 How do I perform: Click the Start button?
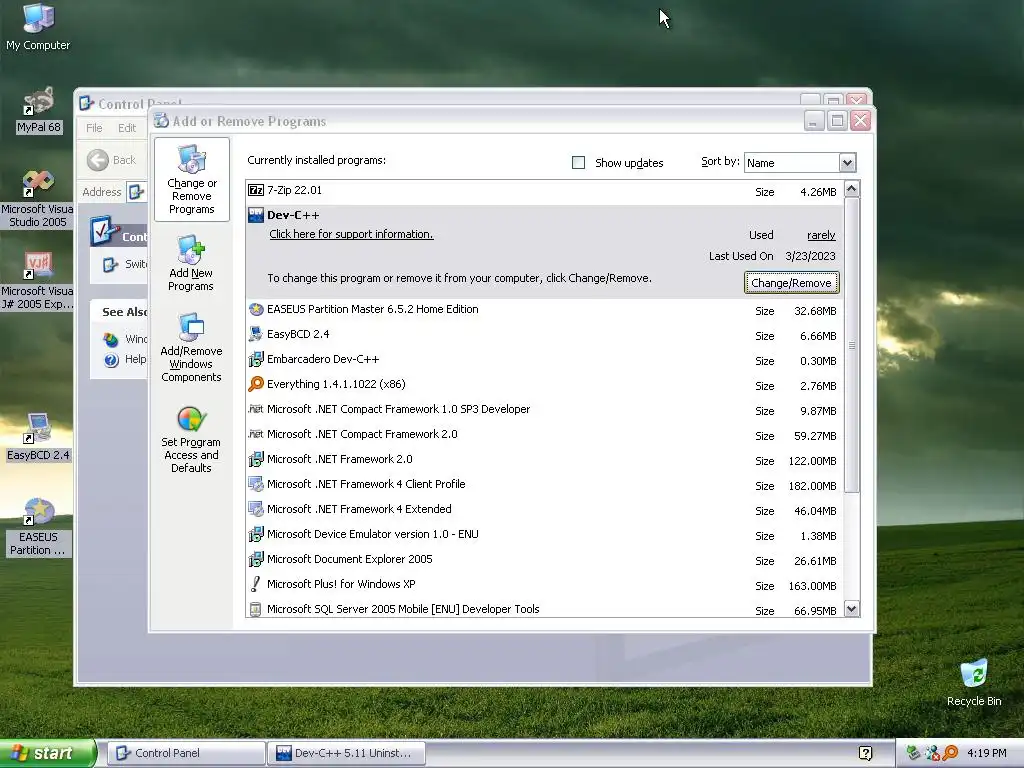(48, 754)
